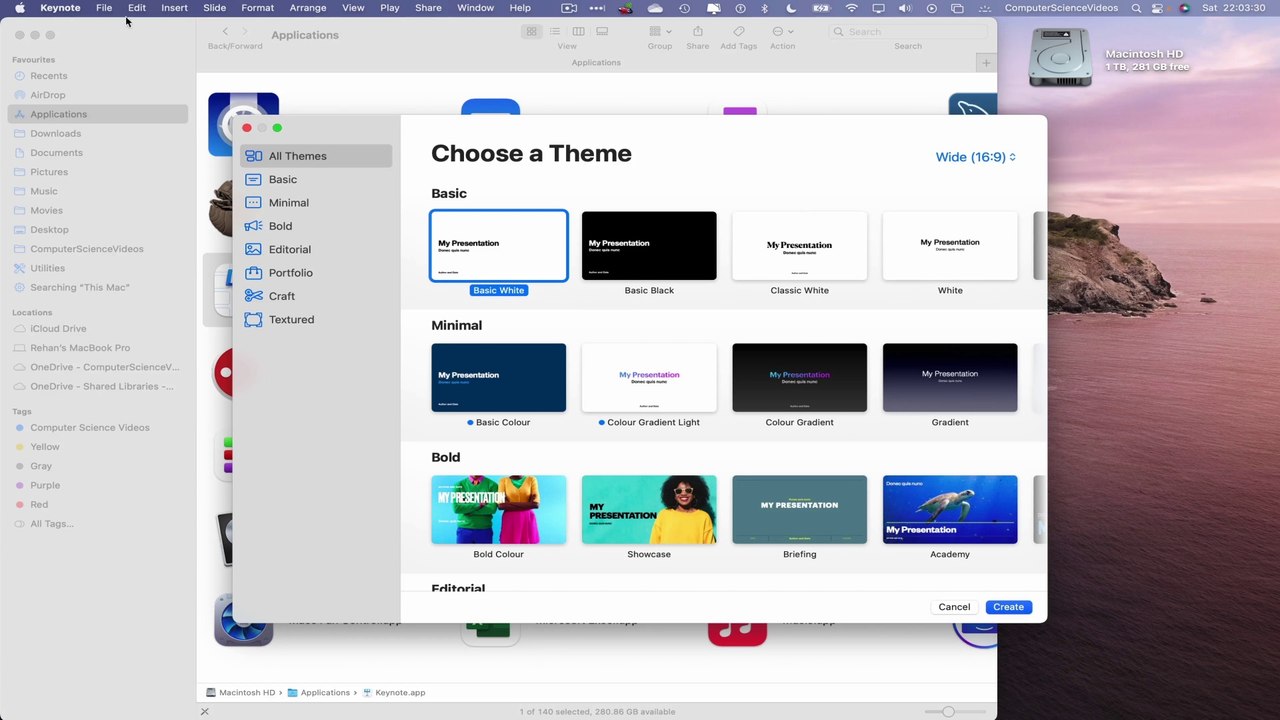Select the Basic White theme
Viewport: 1280px width, 720px height.
point(498,246)
